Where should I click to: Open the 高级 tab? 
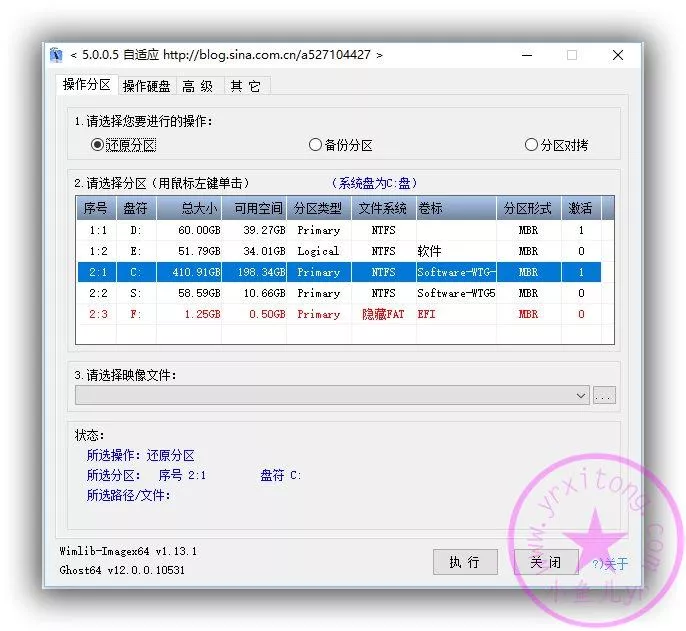(x=197, y=86)
